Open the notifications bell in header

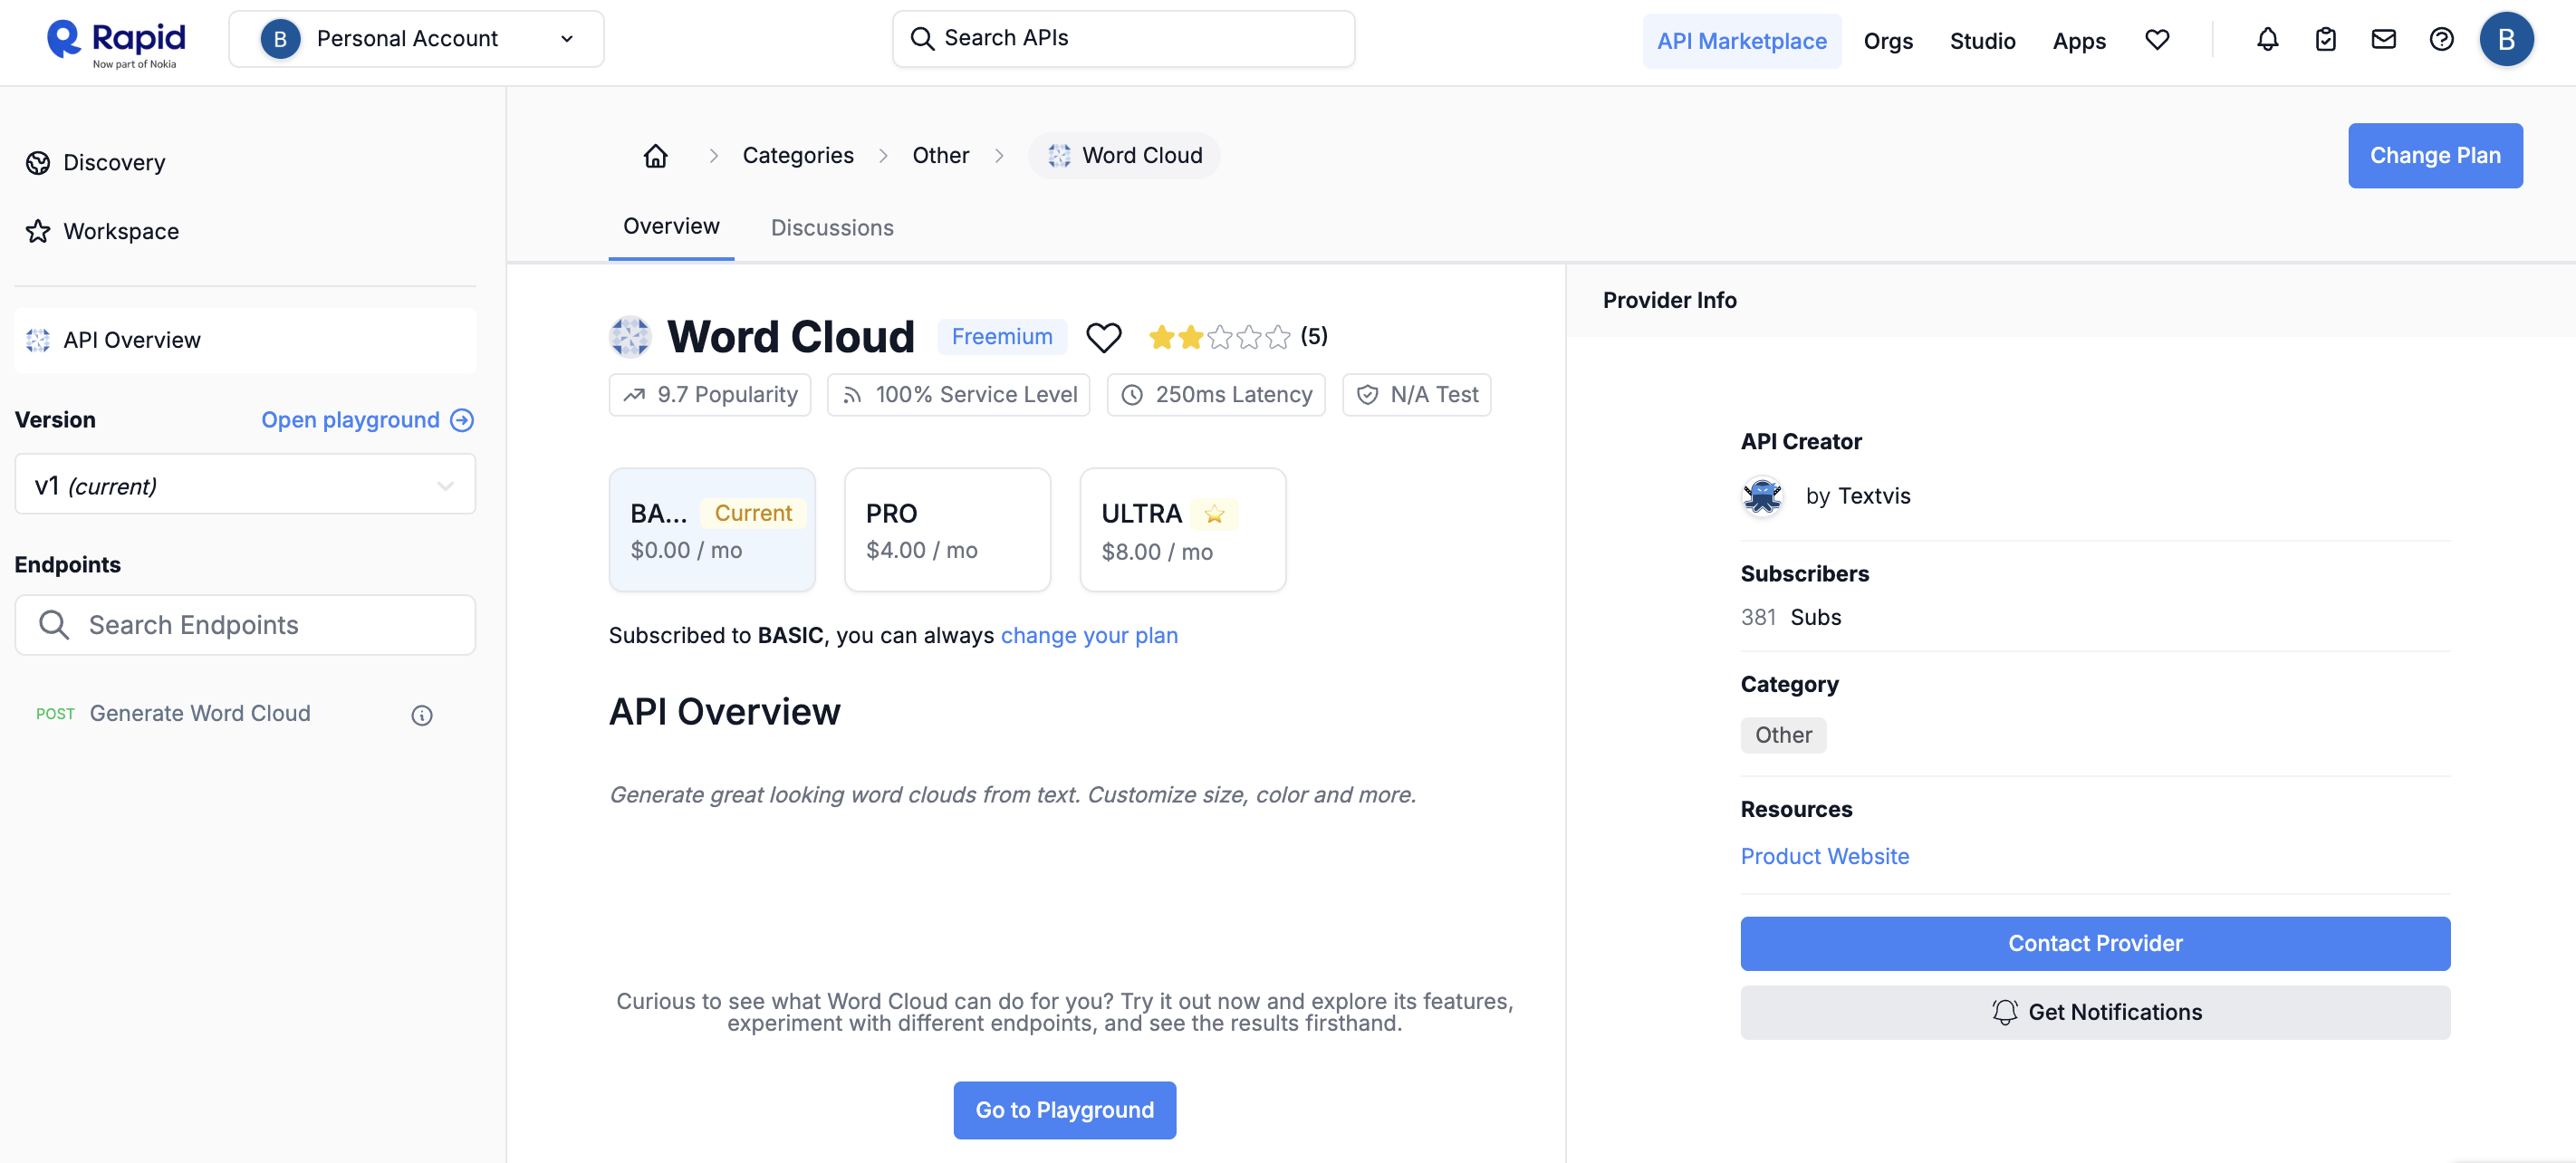2267,40
